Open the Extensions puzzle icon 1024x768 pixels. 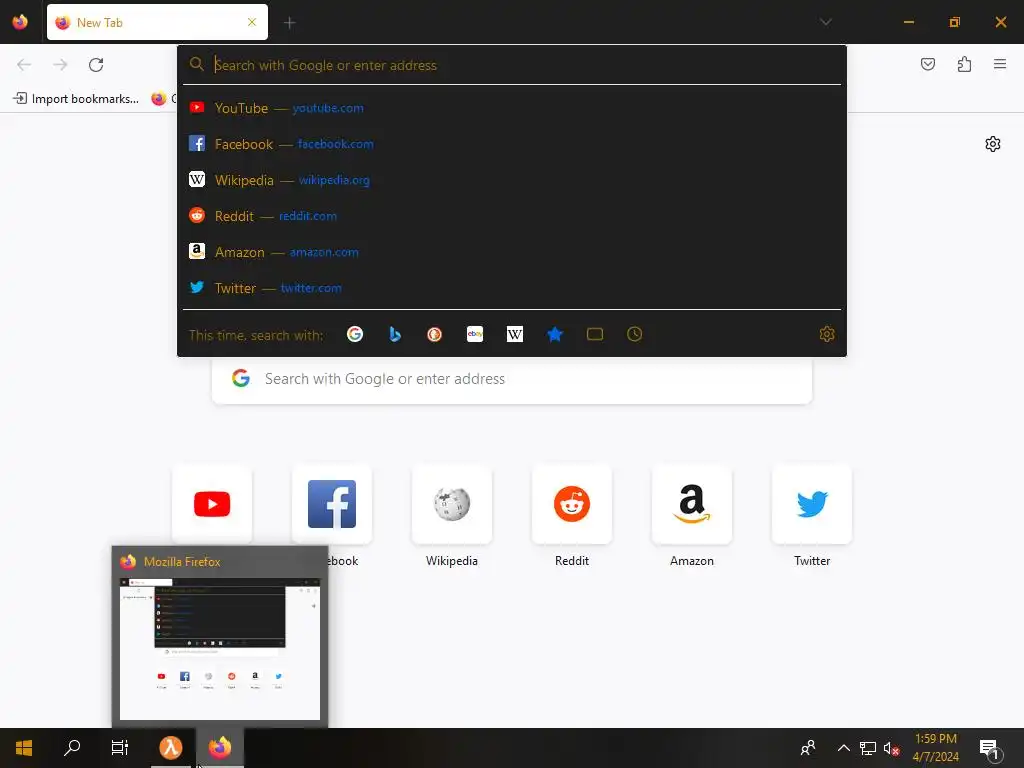964,64
